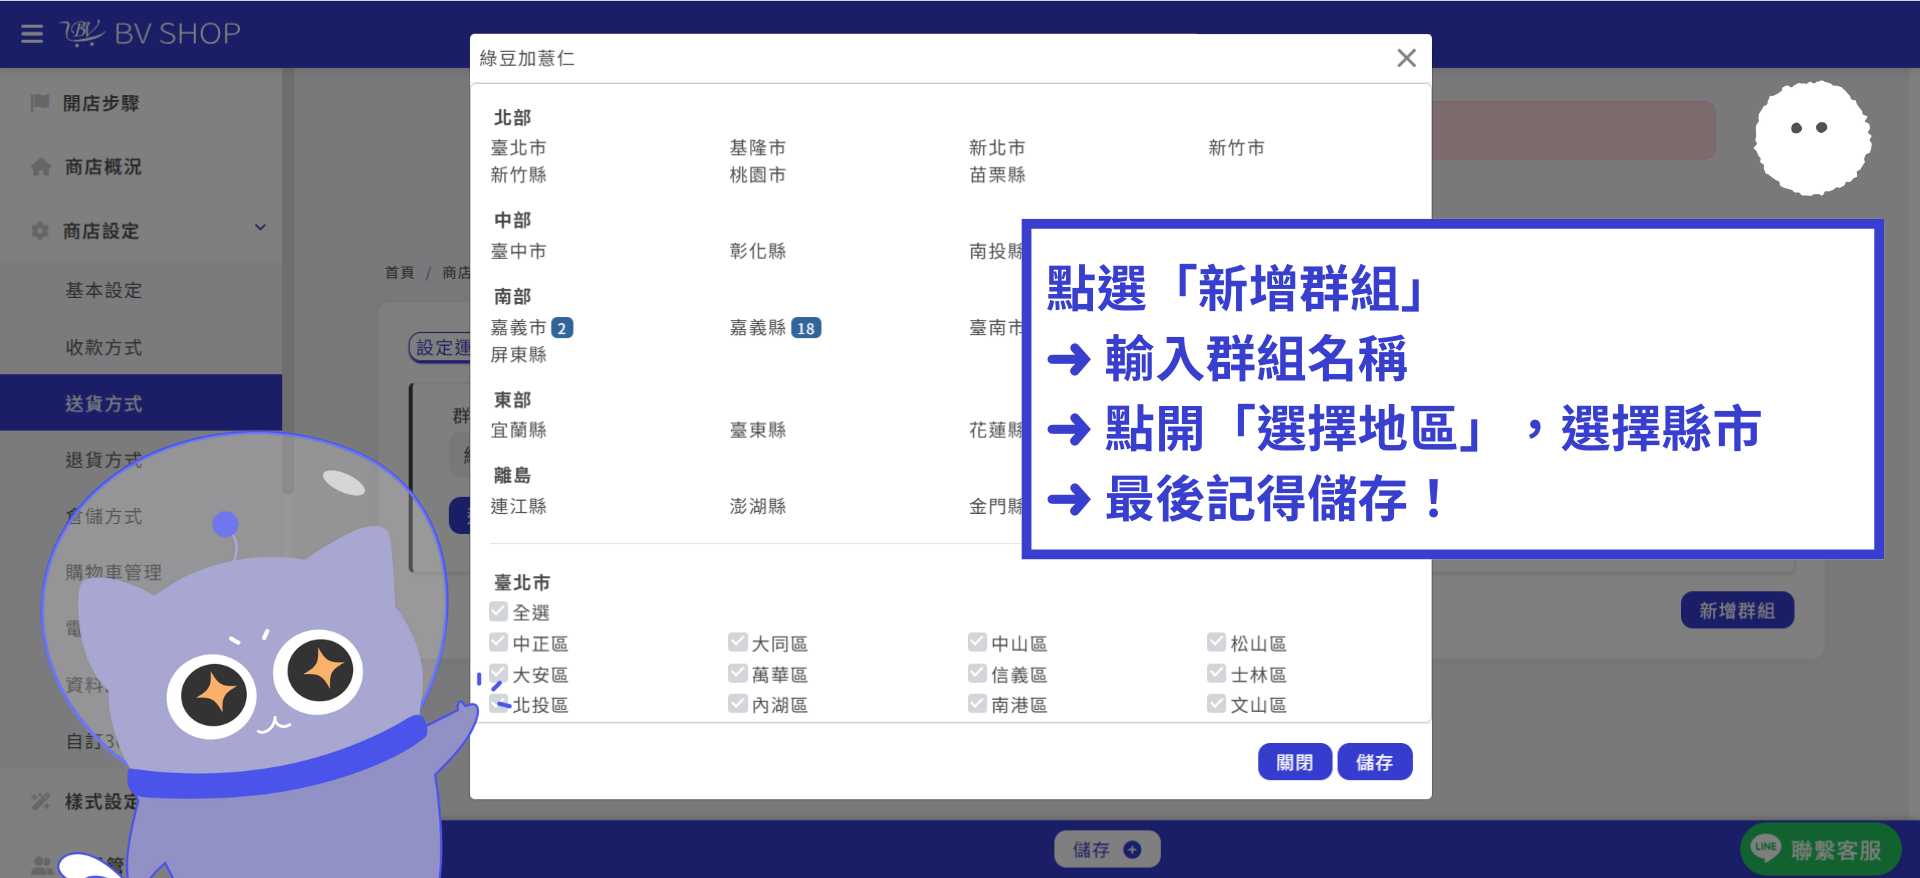Select 屏東縣 in the 南部 region

pyautogui.click(x=518, y=355)
